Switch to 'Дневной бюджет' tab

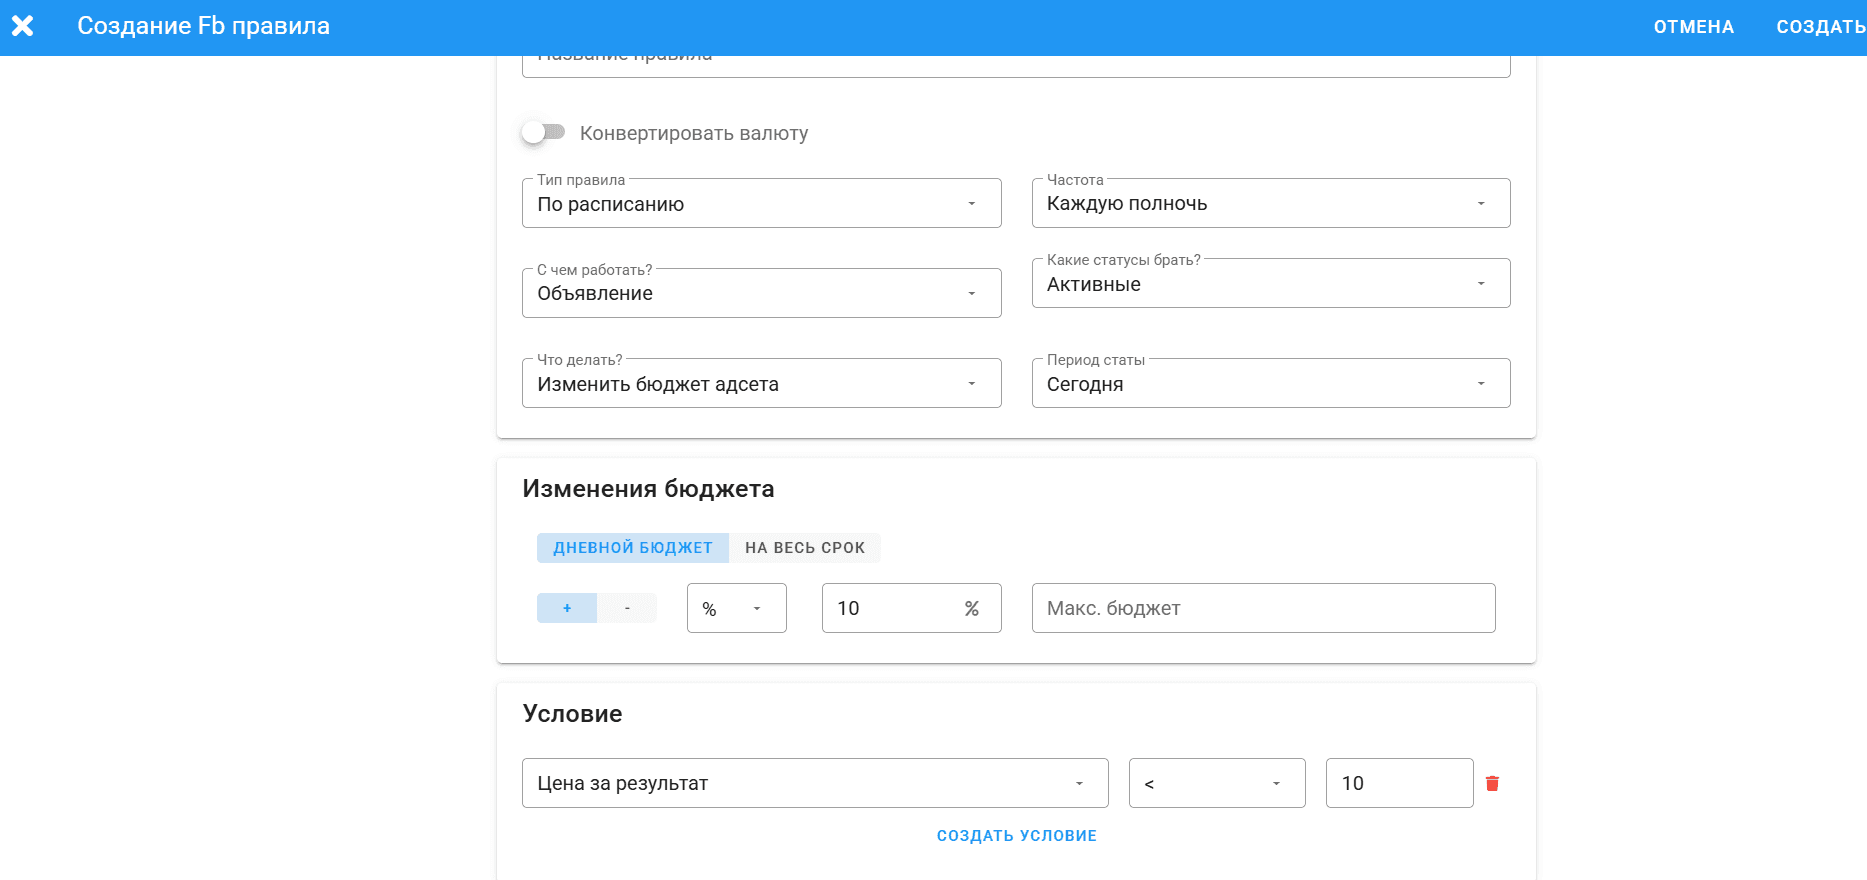(633, 548)
